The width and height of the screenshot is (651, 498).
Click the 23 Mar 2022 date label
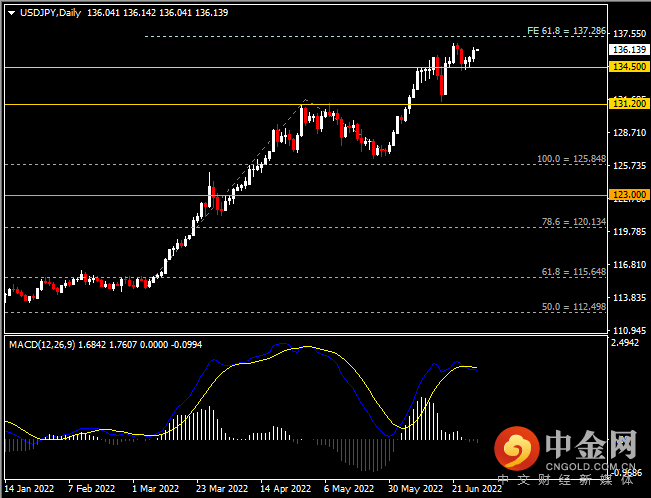point(222,488)
